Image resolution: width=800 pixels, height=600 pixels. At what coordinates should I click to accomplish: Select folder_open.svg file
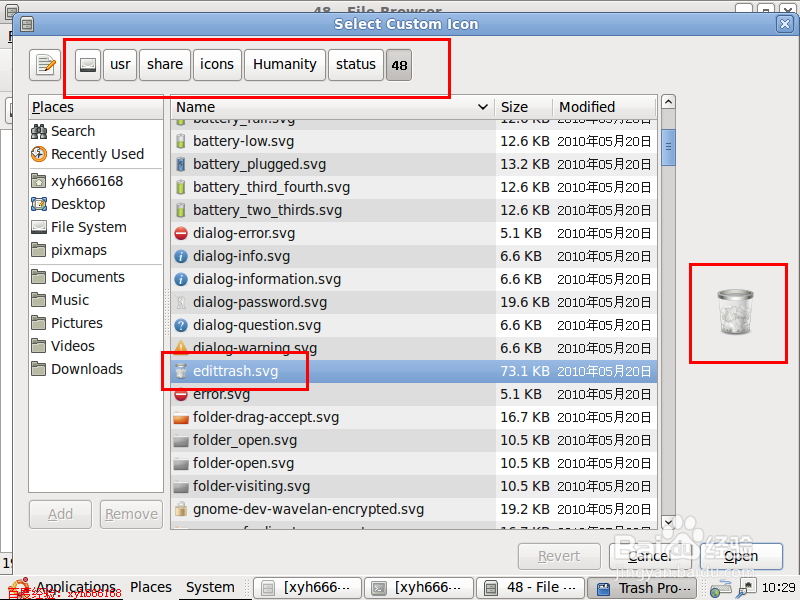[414, 440]
